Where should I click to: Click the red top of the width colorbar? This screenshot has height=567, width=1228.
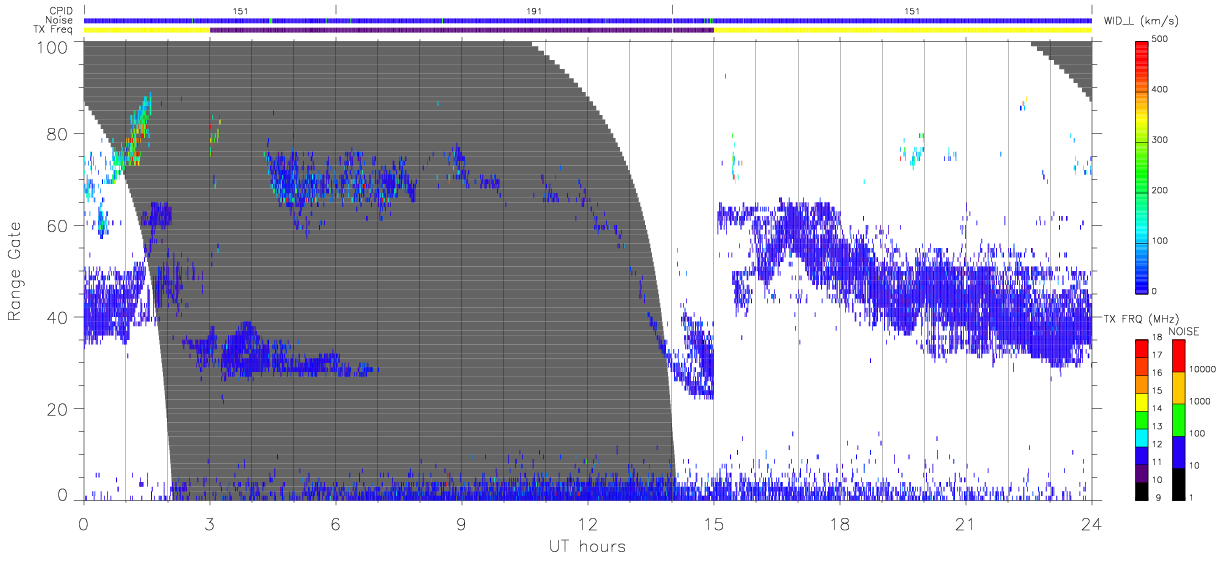1141,52
